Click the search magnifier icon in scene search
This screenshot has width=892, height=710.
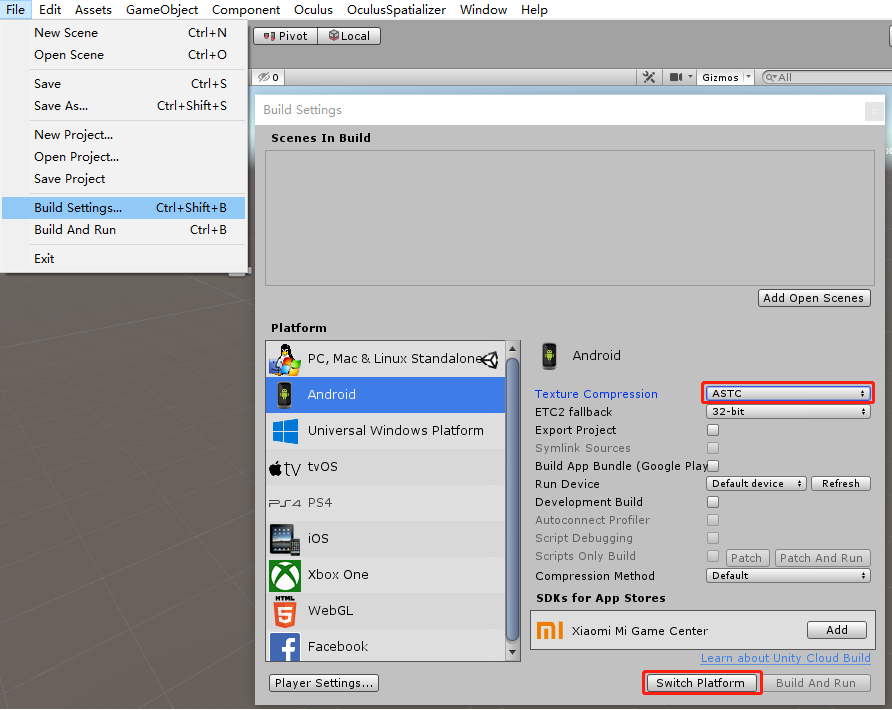(x=771, y=77)
